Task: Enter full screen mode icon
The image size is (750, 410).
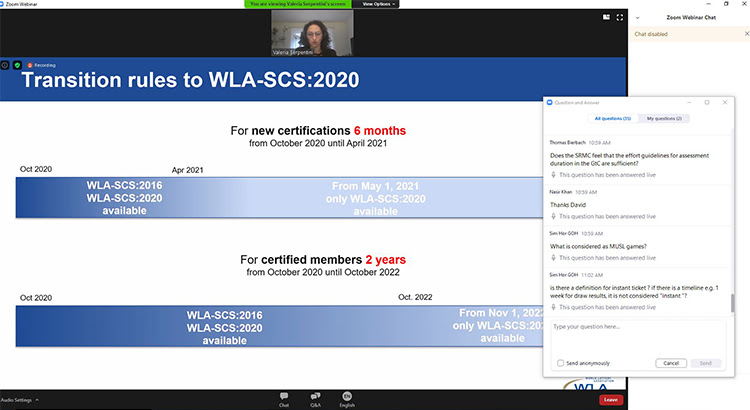Action: point(618,17)
